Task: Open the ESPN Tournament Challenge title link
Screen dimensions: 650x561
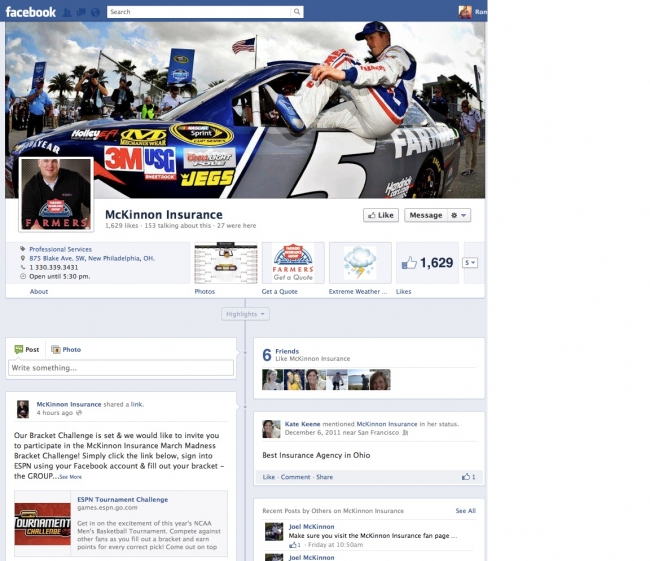Action: click(x=123, y=500)
